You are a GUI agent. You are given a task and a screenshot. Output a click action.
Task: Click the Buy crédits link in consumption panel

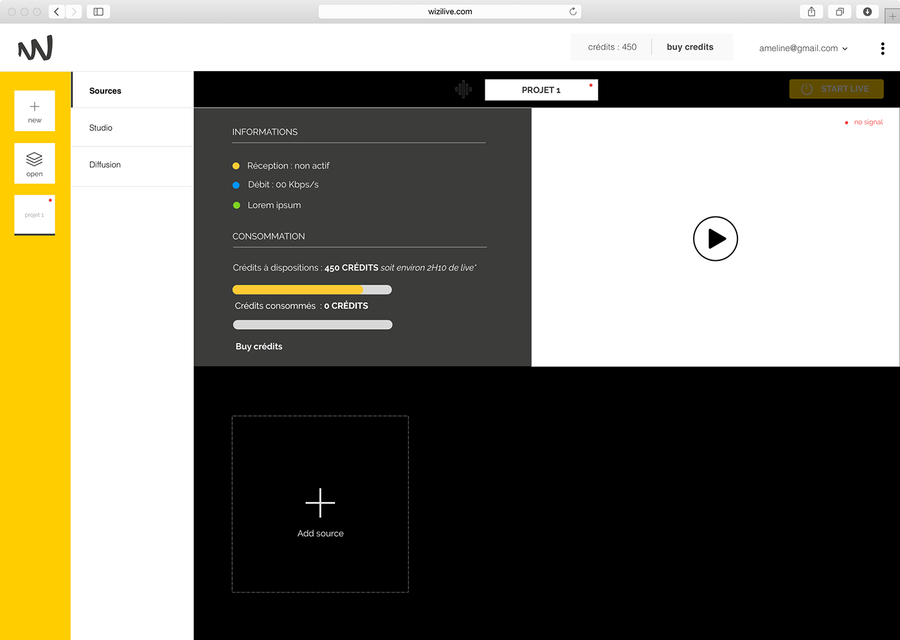259,347
